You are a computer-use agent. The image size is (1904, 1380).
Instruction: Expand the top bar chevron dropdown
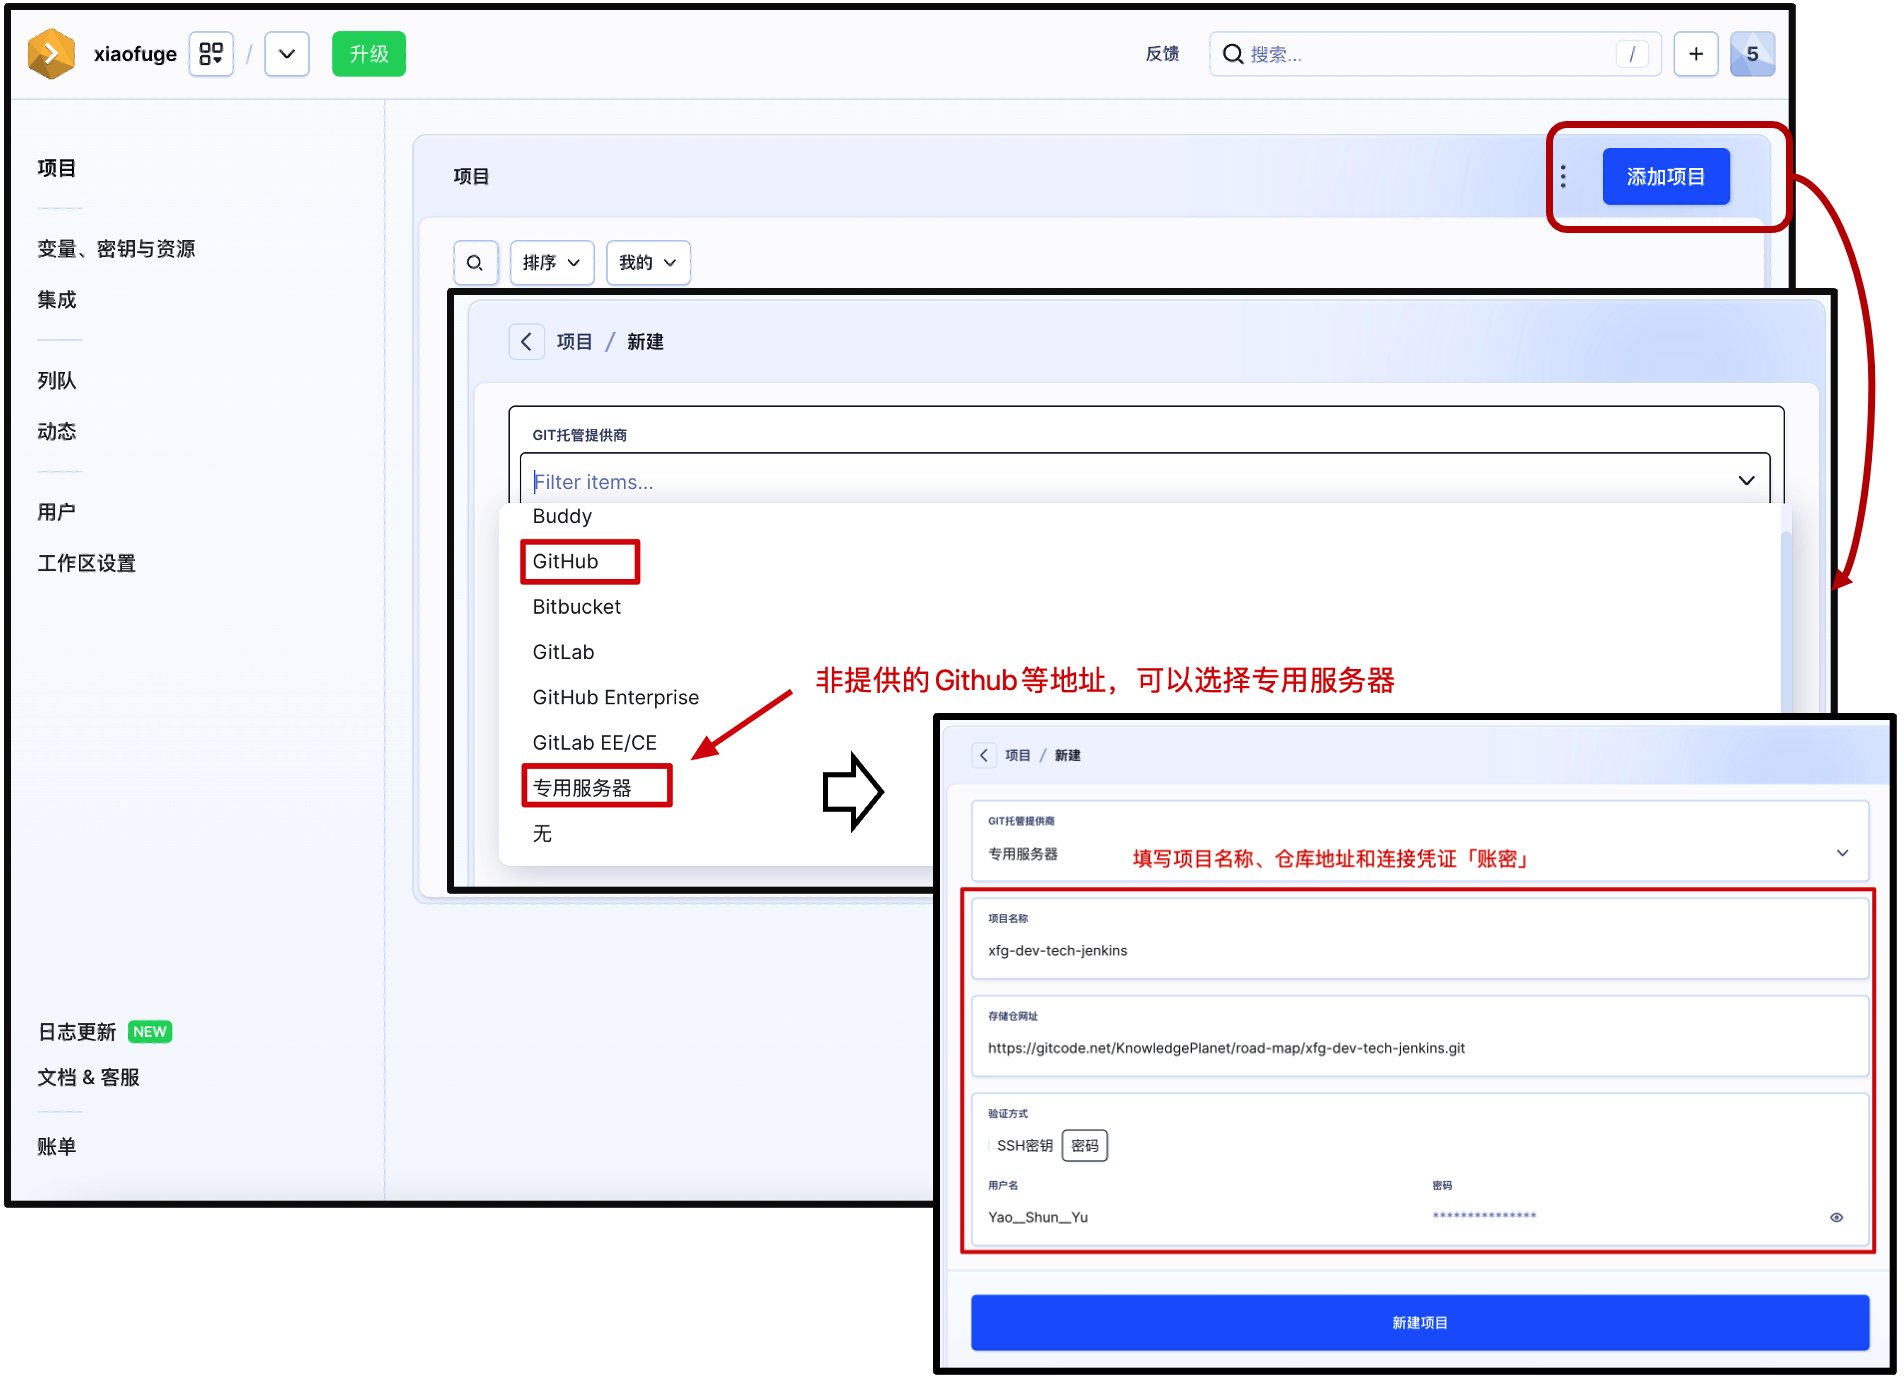pos(287,54)
